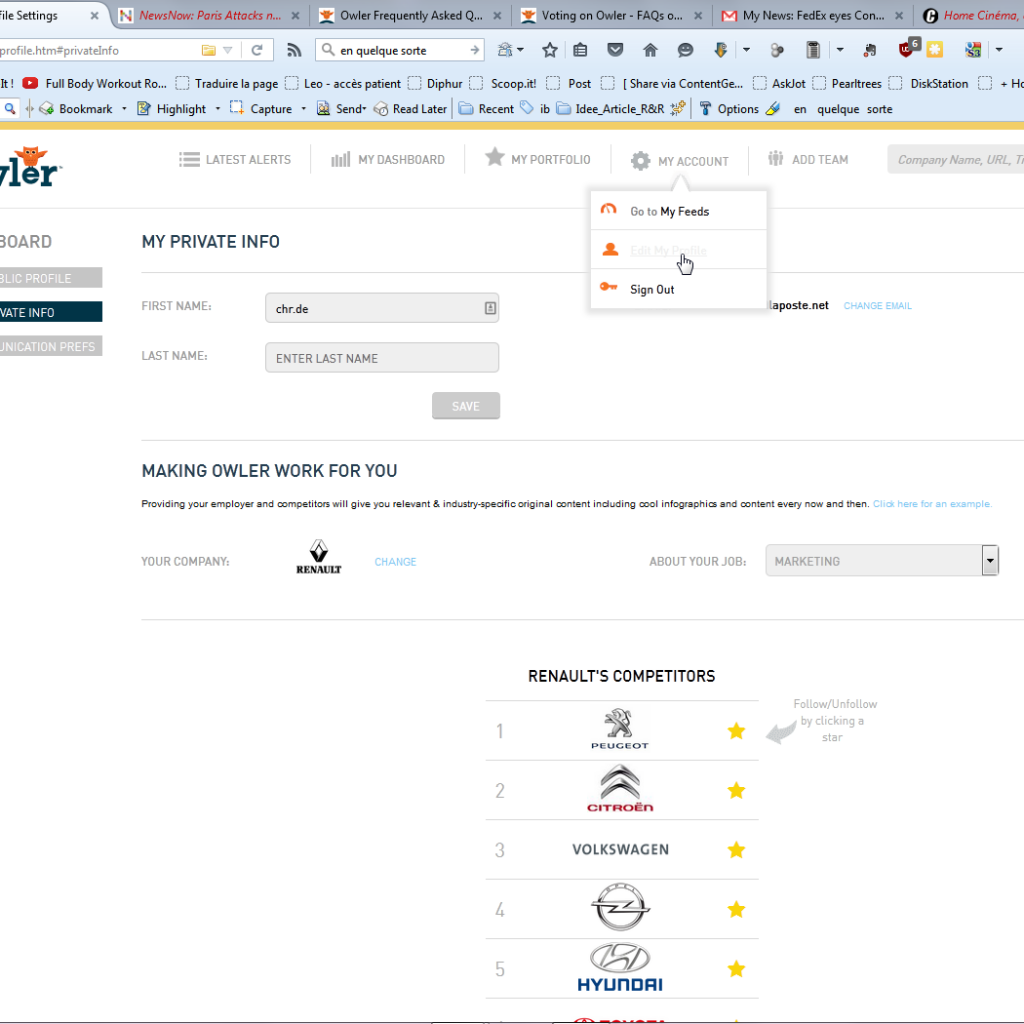Click the Hyundai logo

click(x=620, y=967)
